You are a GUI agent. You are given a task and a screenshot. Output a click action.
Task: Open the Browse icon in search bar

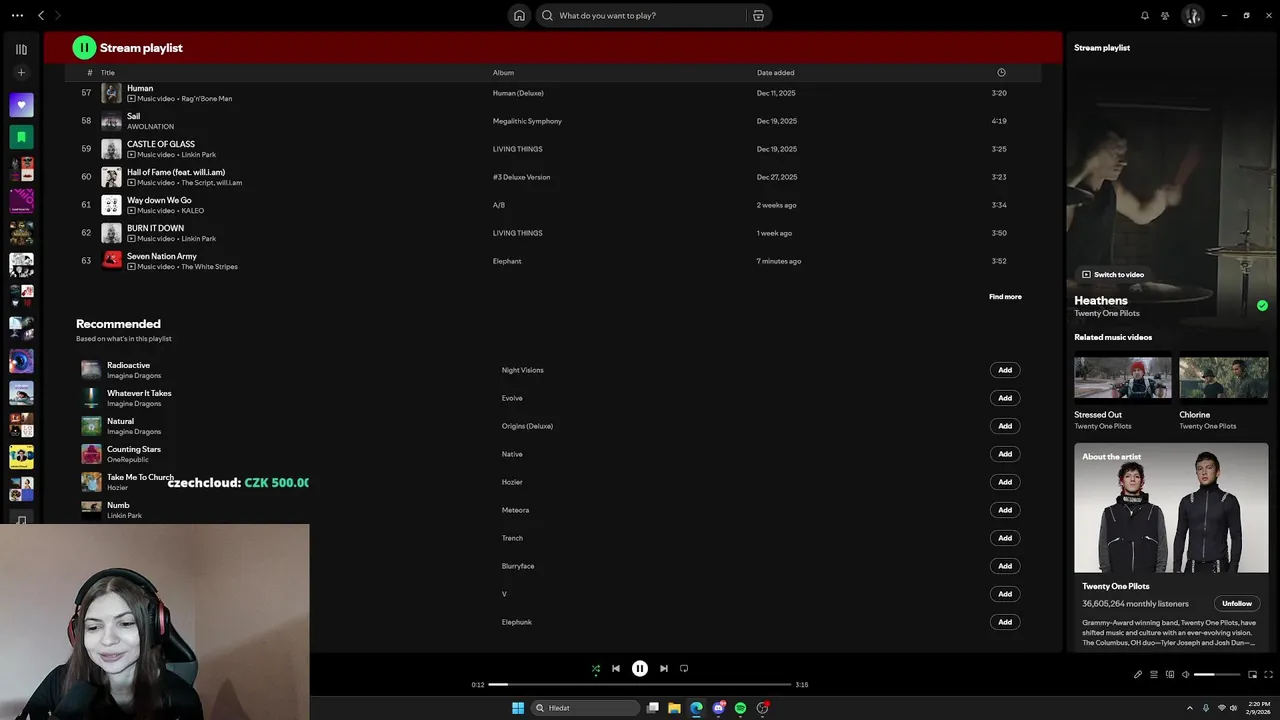point(758,15)
